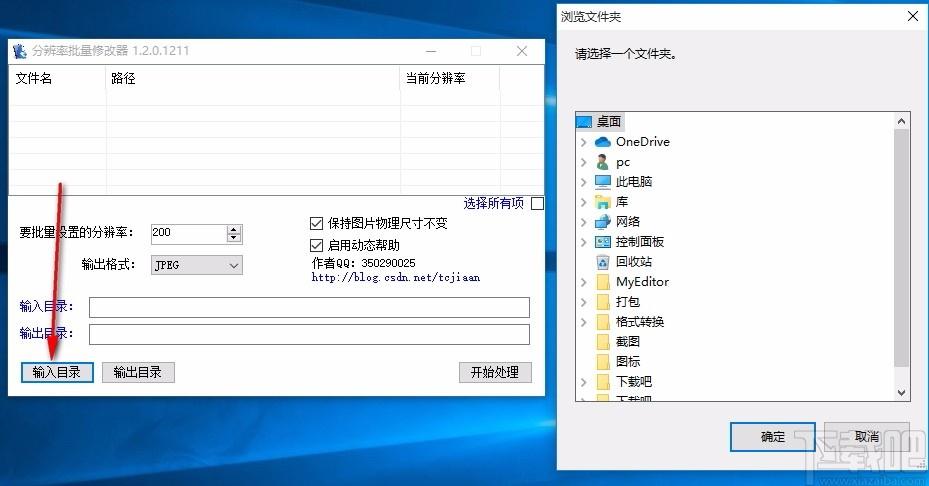Click the pc user icon
The image size is (929, 486).
(x=603, y=162)
